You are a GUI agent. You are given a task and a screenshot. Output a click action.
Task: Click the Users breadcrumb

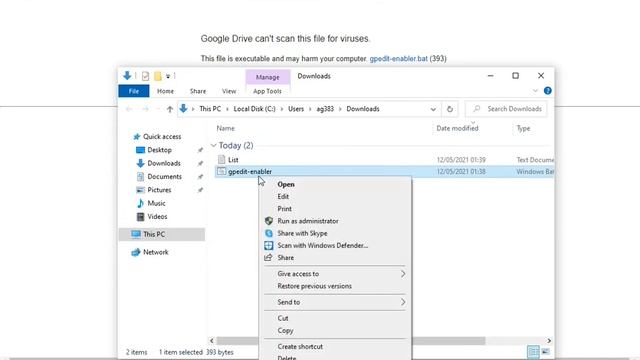296,109
